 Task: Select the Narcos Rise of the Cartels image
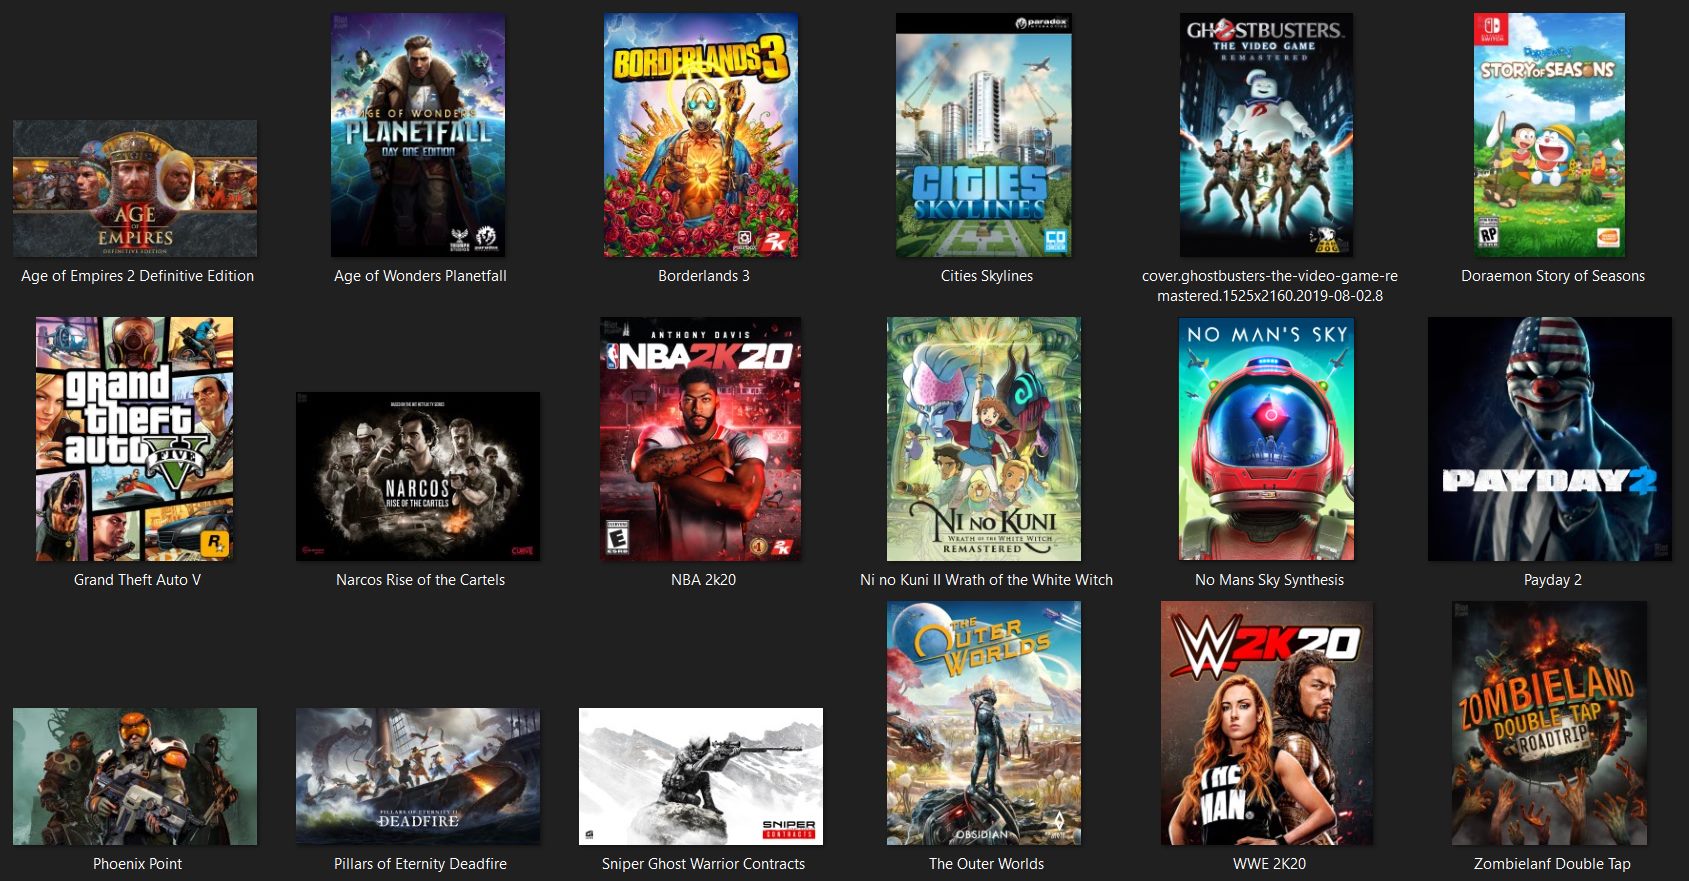[x=418, y=476]
